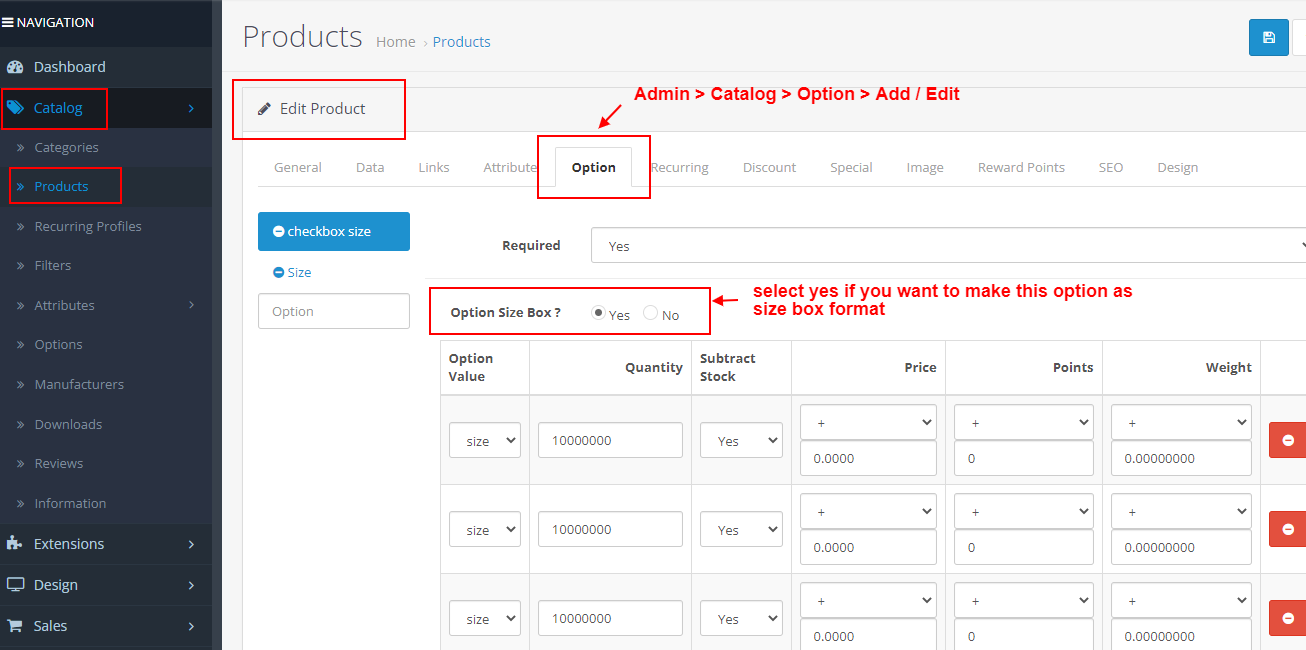The image size is (1306, 650).
Task: Open the Subtract Stock dropdown in first row
Action: pyautogui.click(x=741, y=439)
